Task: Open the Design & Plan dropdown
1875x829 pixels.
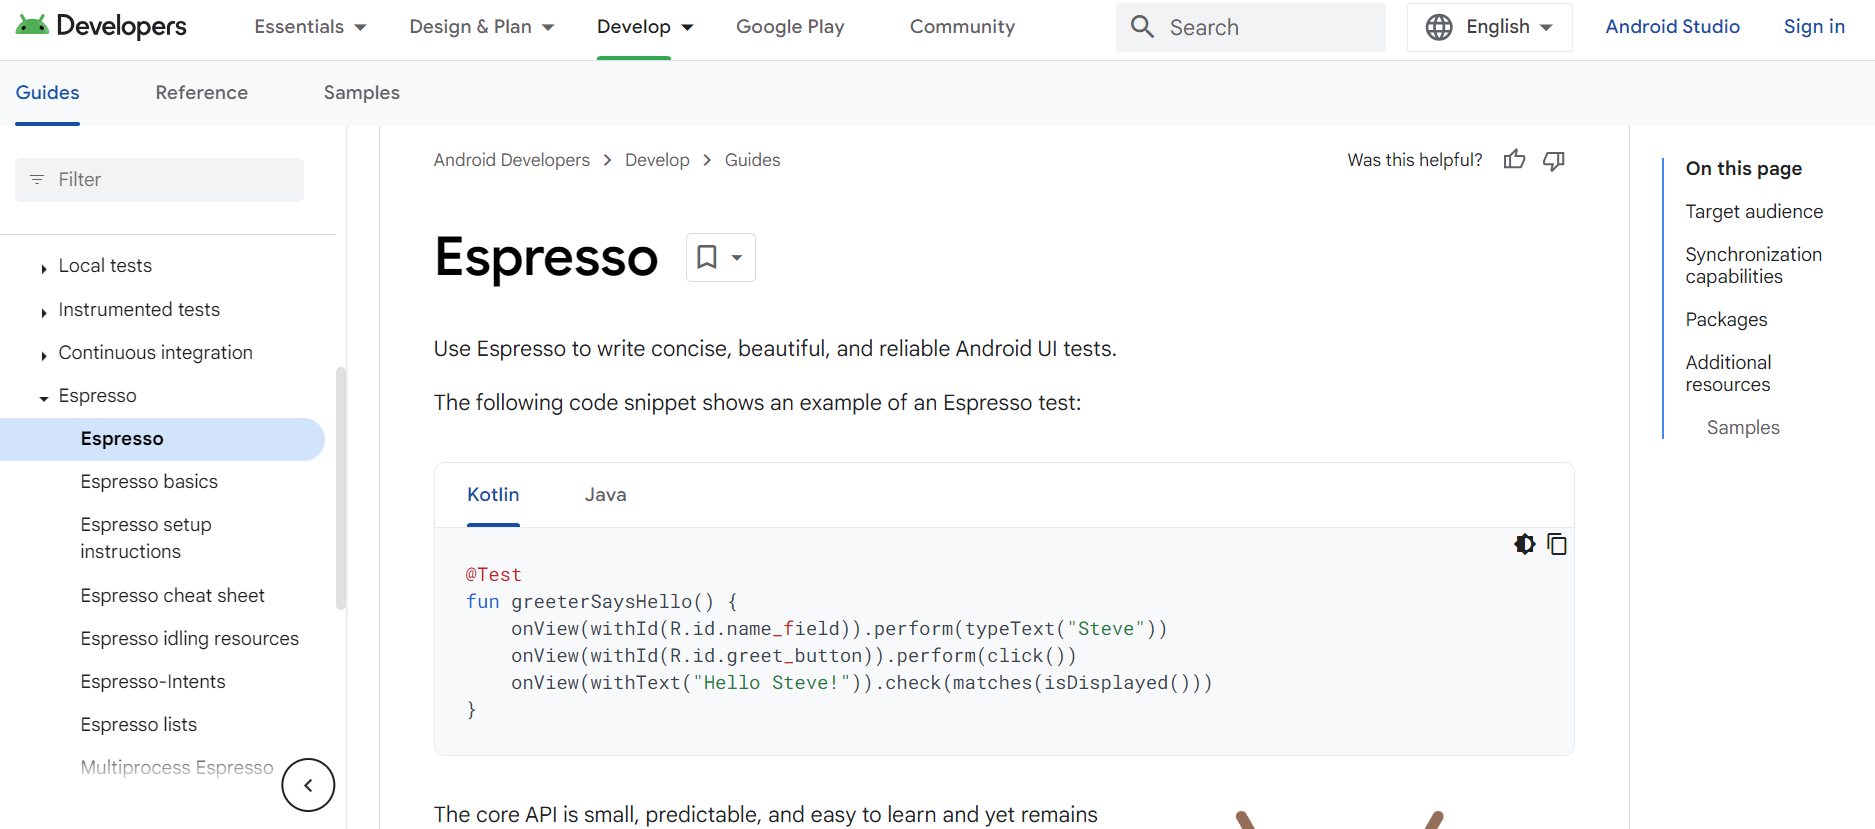Action: pyautogui.click(x=481, y=27)
